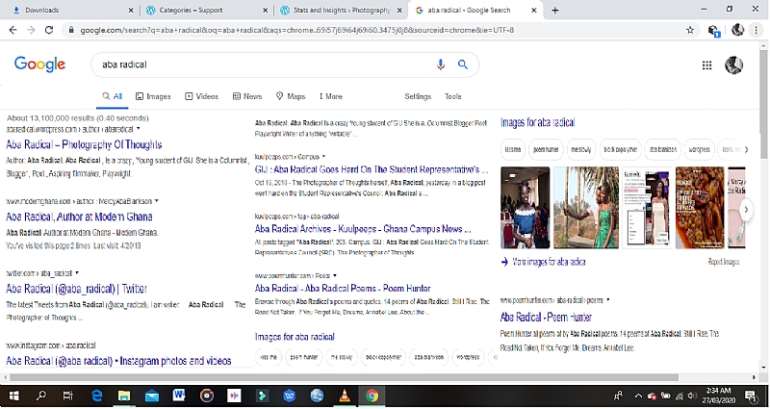Open the Chrome profile avatar in toolbar
Image resolution: width=770 pixels, height=409 pixels.
(738, 30)
